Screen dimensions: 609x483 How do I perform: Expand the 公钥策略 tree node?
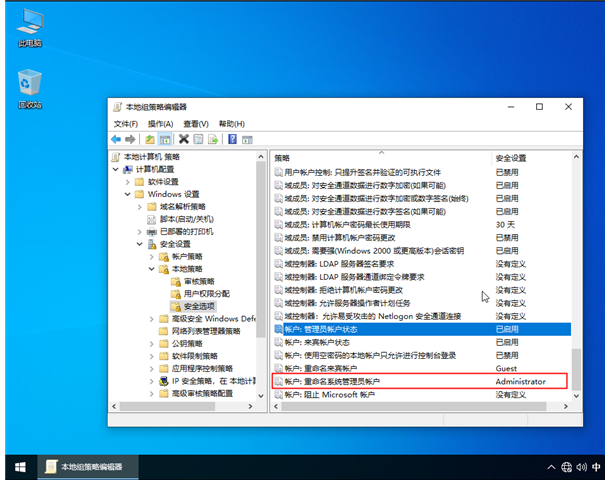point(152,343)
